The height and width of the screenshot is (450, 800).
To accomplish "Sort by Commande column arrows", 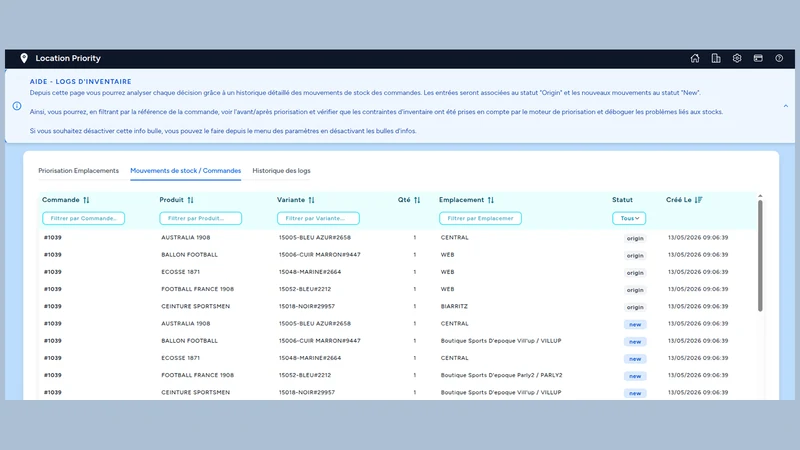I will click(x=86, y=200).
